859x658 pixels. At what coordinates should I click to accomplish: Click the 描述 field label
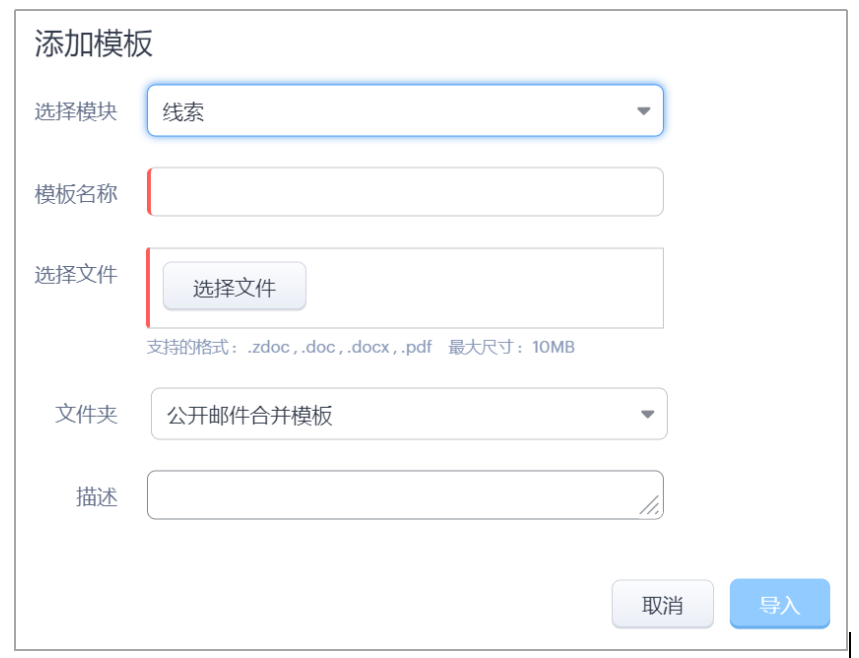pyautogui.click(x=97, y=496)
